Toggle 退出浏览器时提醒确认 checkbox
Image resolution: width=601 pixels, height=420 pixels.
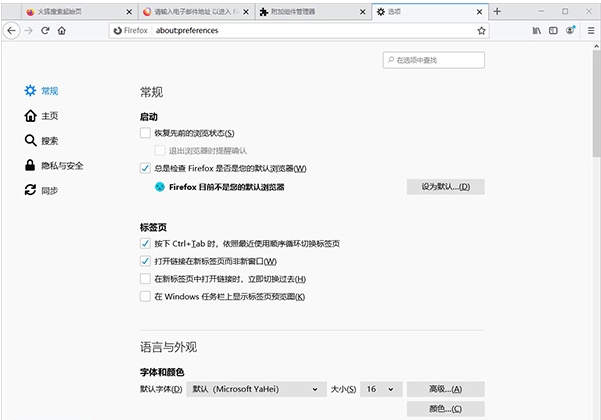pyautogui.click(x=160, y=151)
